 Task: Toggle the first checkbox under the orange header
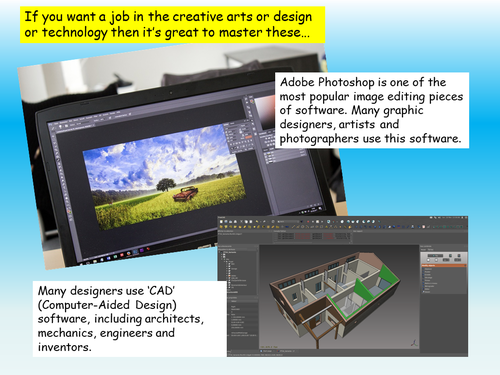point(423,269)
